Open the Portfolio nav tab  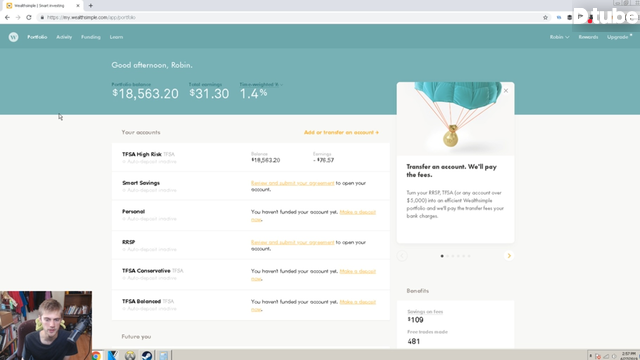pyautogui.click(x=37, y=37)
